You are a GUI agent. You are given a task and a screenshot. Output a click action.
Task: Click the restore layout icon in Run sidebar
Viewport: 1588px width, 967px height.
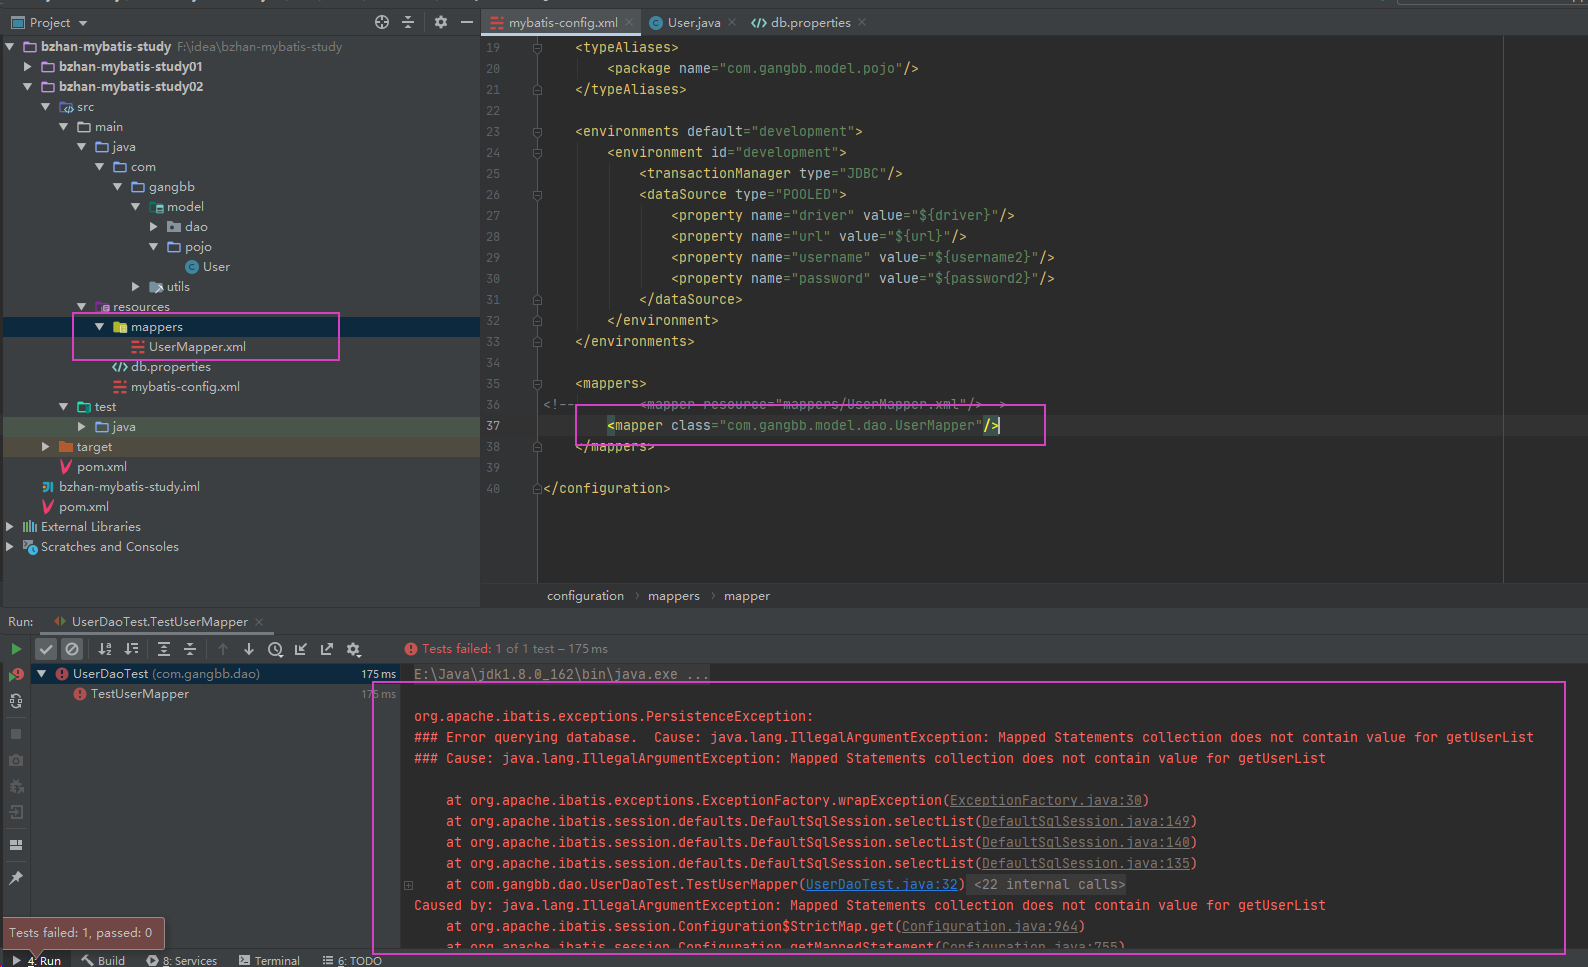(x=16, y=845)
